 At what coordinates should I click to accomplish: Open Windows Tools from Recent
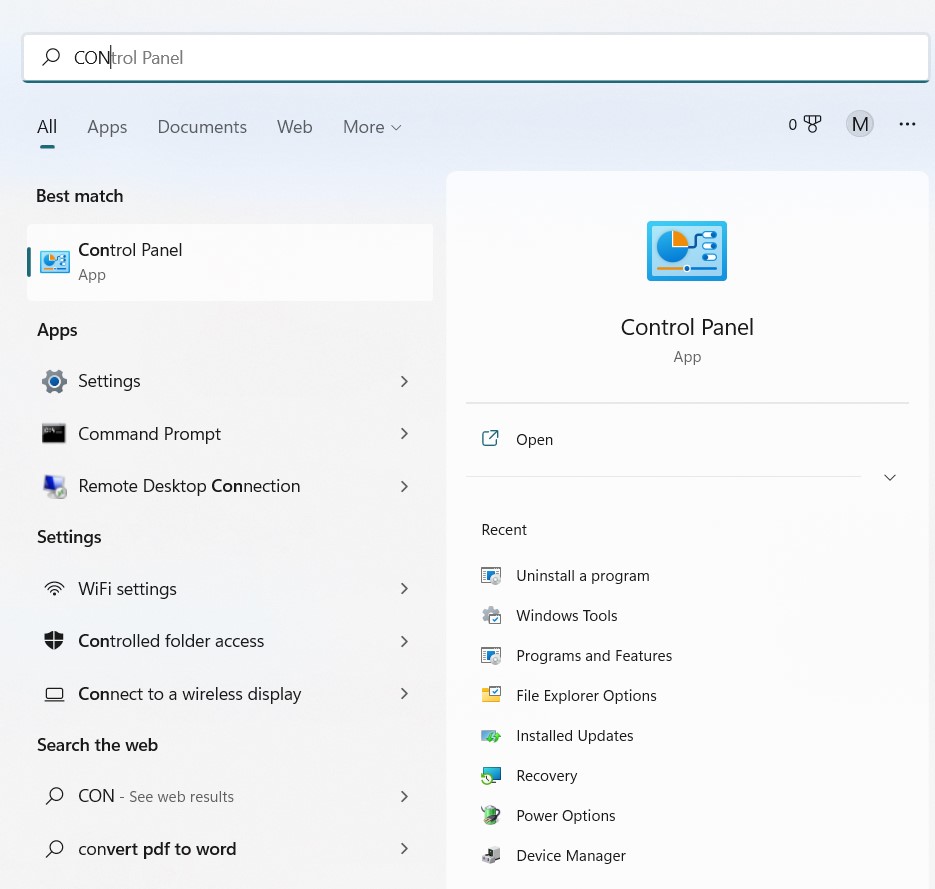coord(566,615)
